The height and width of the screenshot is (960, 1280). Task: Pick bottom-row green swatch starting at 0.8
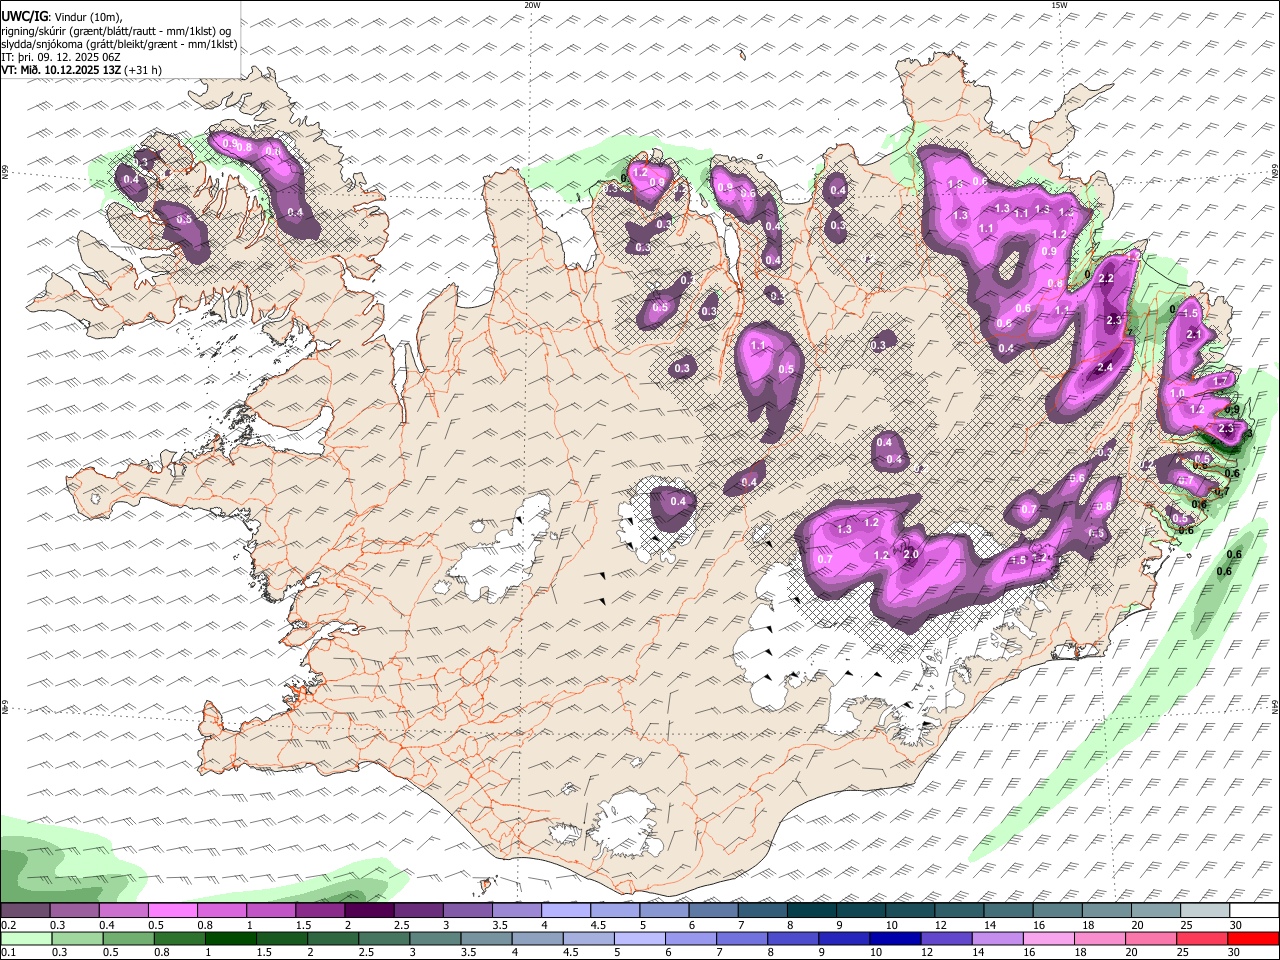[x=180, y=939]
